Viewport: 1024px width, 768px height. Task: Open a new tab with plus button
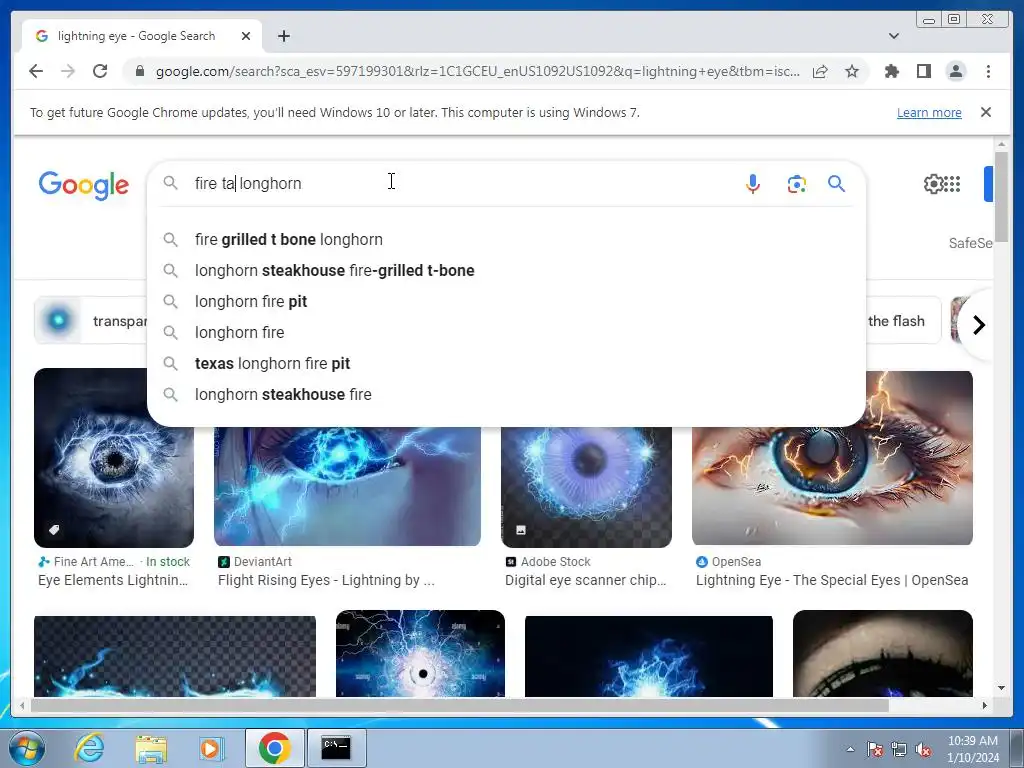click(283, 36)
